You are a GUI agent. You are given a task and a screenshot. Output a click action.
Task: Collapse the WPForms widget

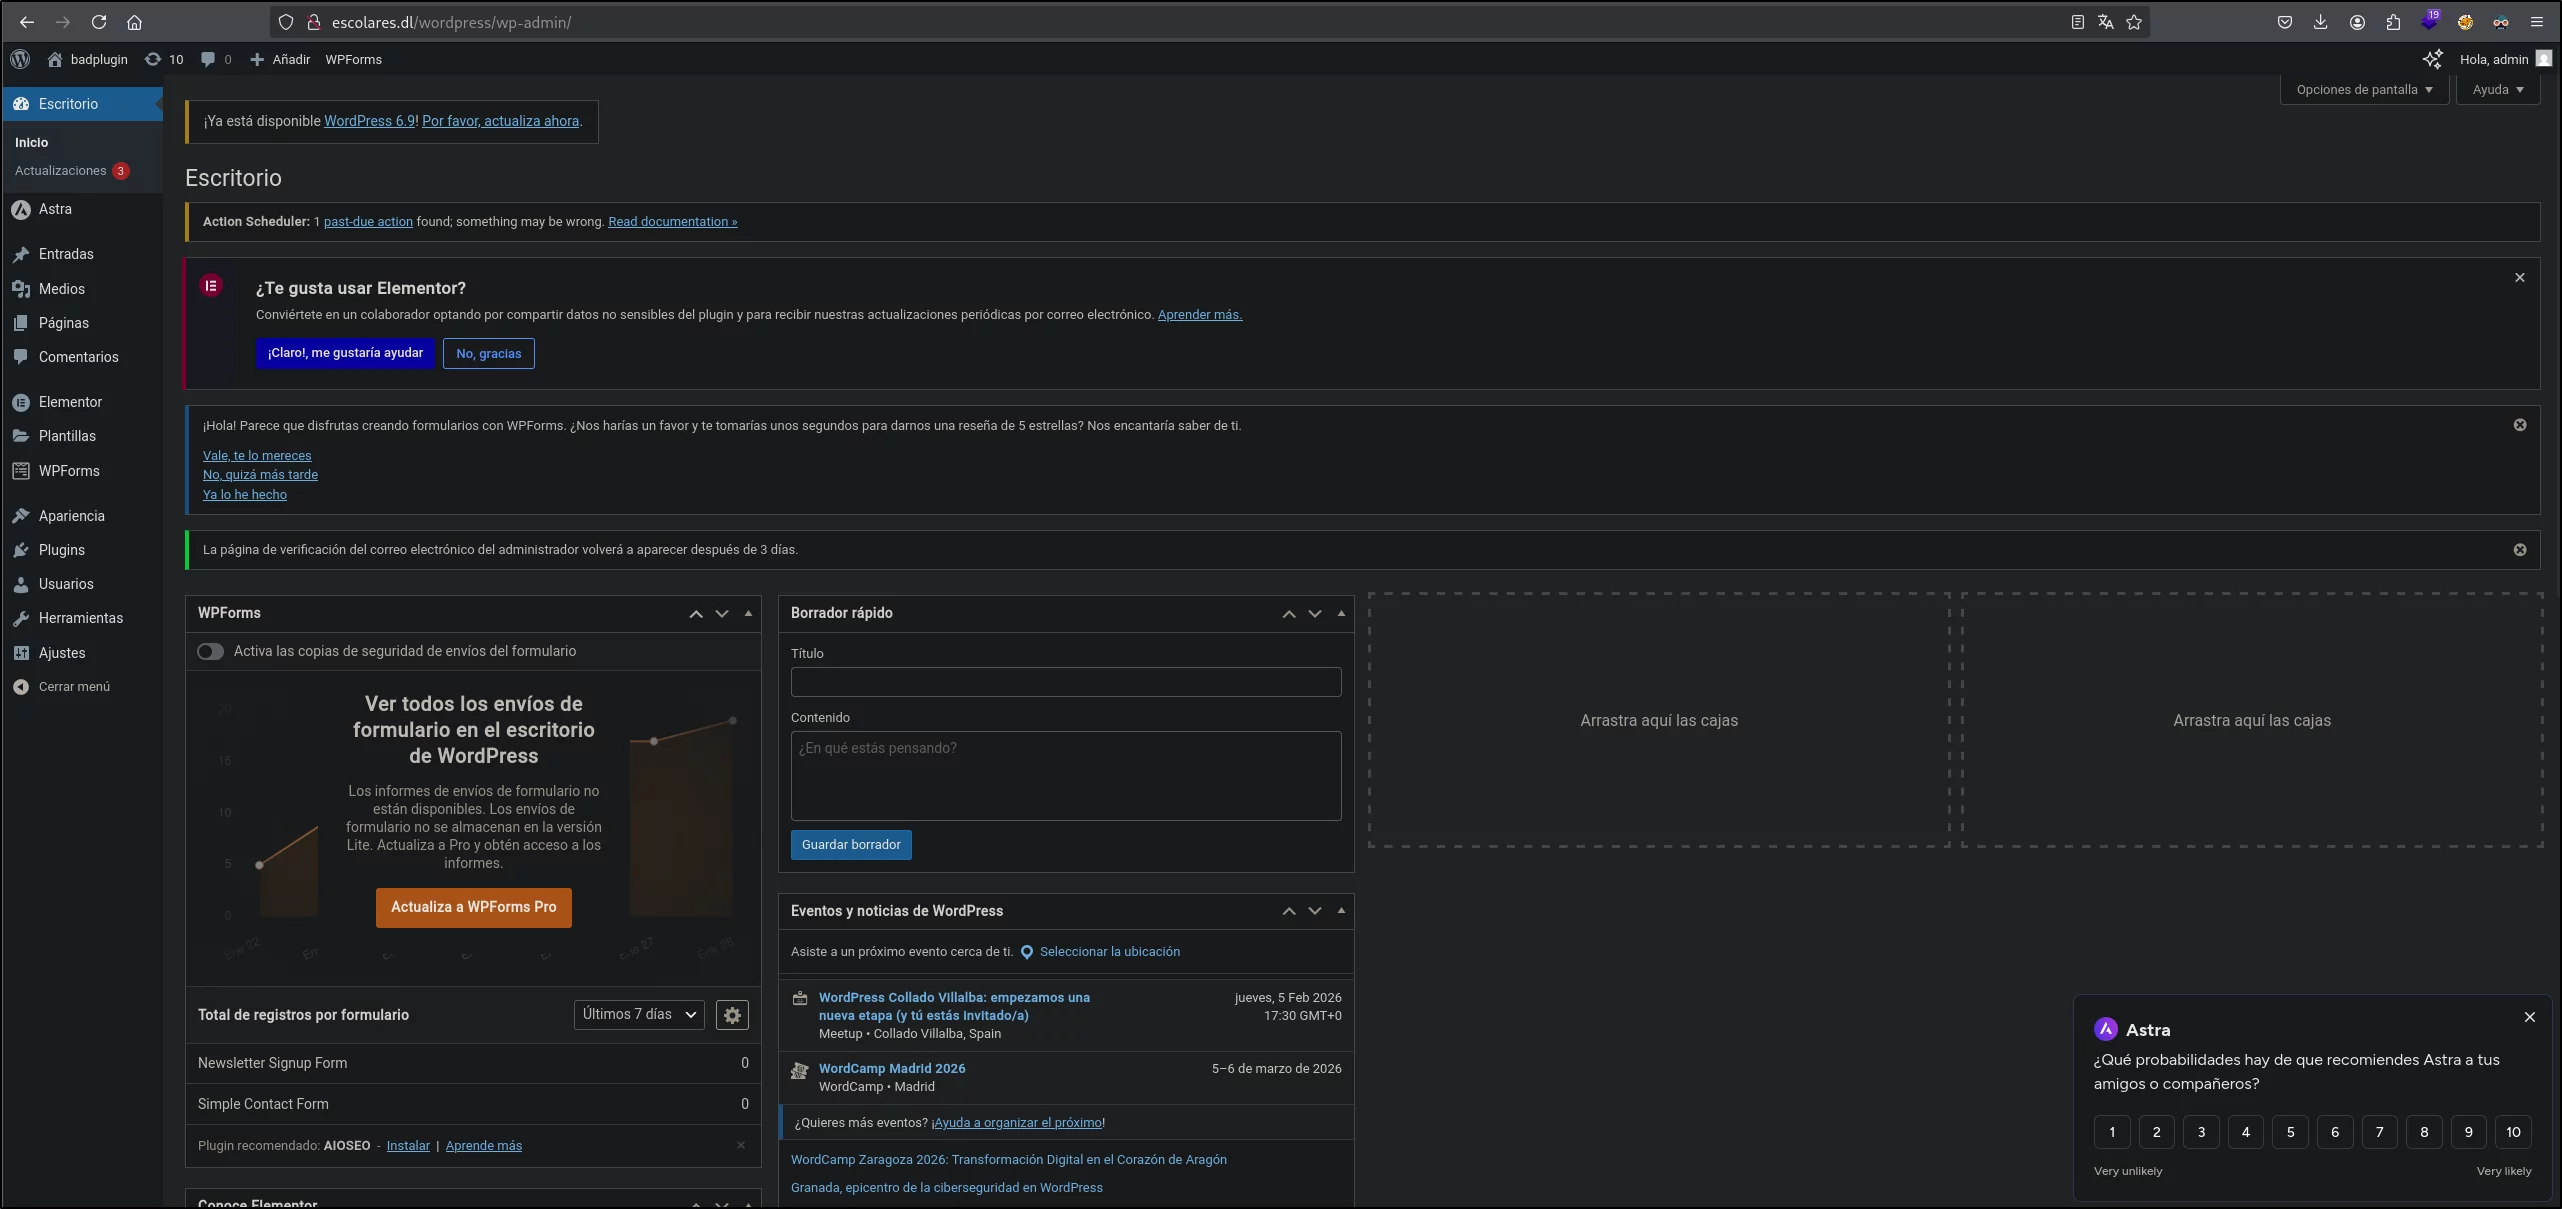(x=748, y=614)
